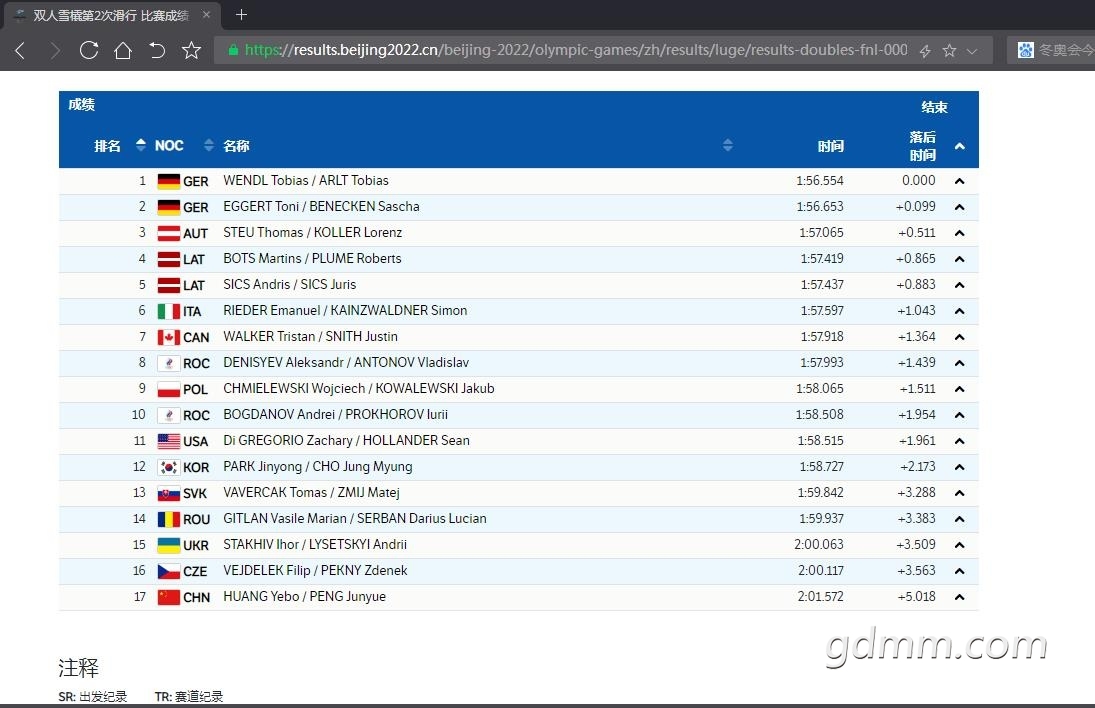Click the favorites star left of address bar
This screenshot has width=1095, height=708.
click(191, 50)
